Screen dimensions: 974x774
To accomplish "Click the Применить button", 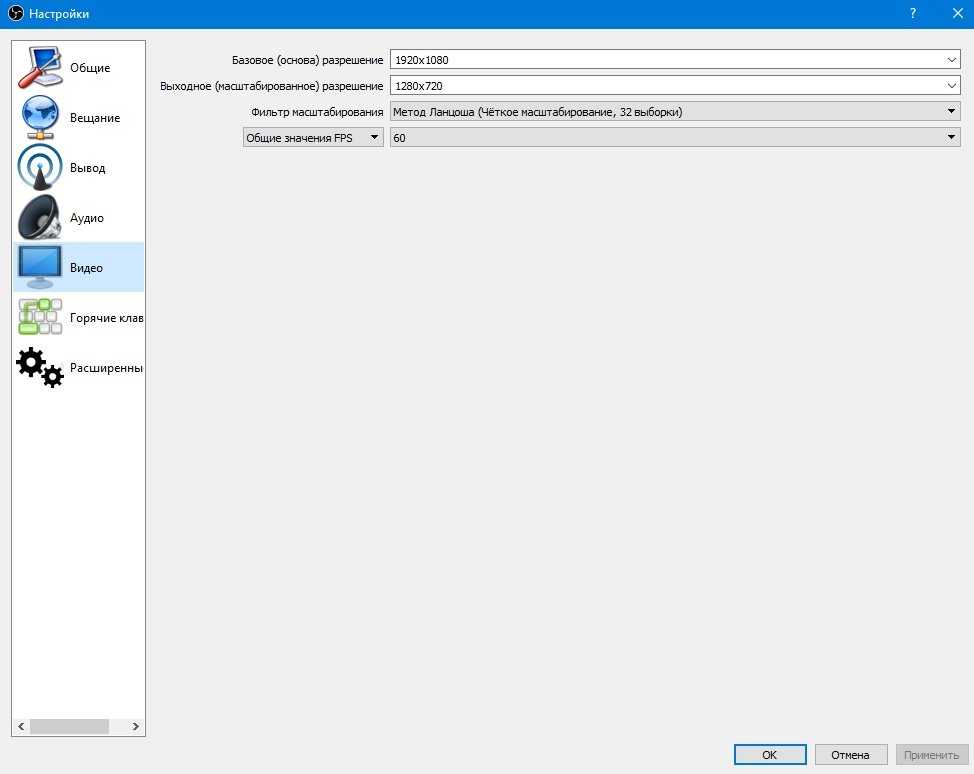I will 931,754.
